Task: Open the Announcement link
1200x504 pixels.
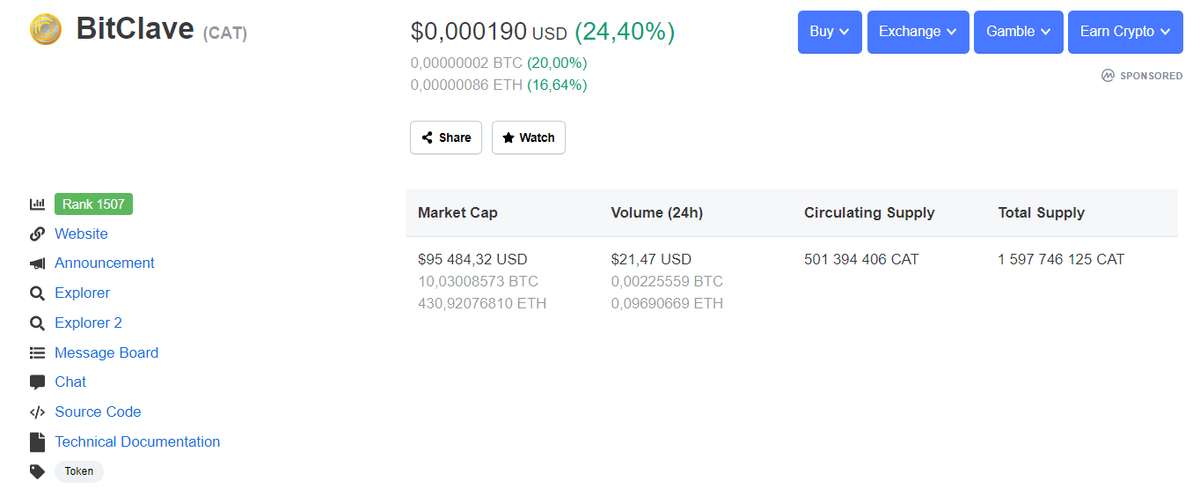Action: (x=104, y=263)
